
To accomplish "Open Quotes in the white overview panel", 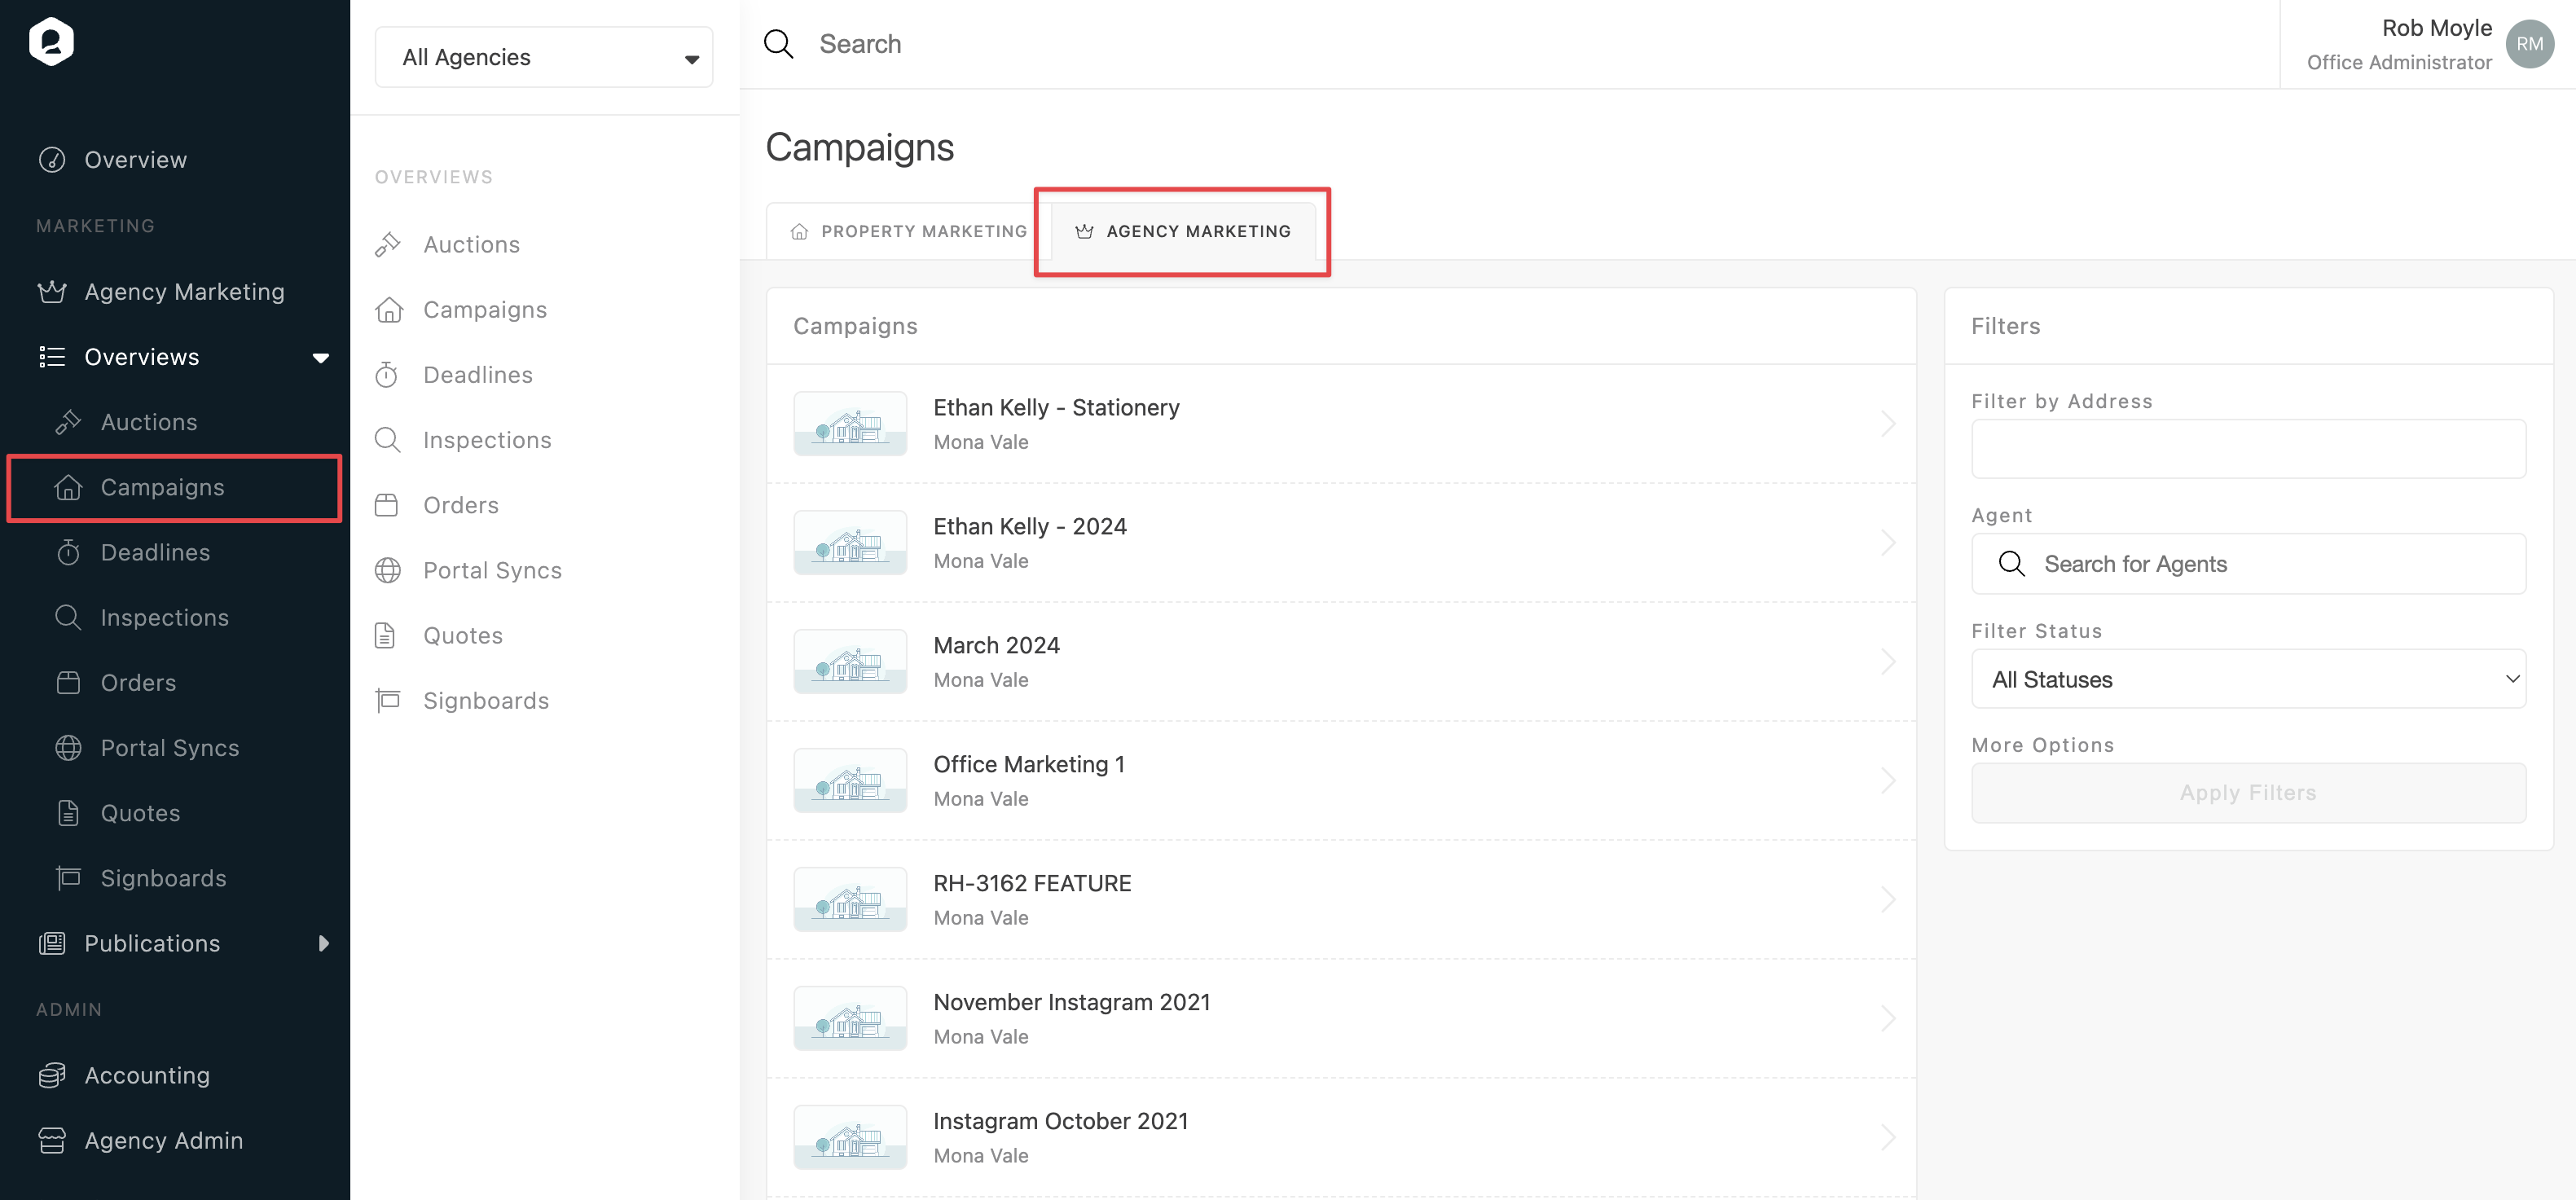I will click(x=463, y=636).
